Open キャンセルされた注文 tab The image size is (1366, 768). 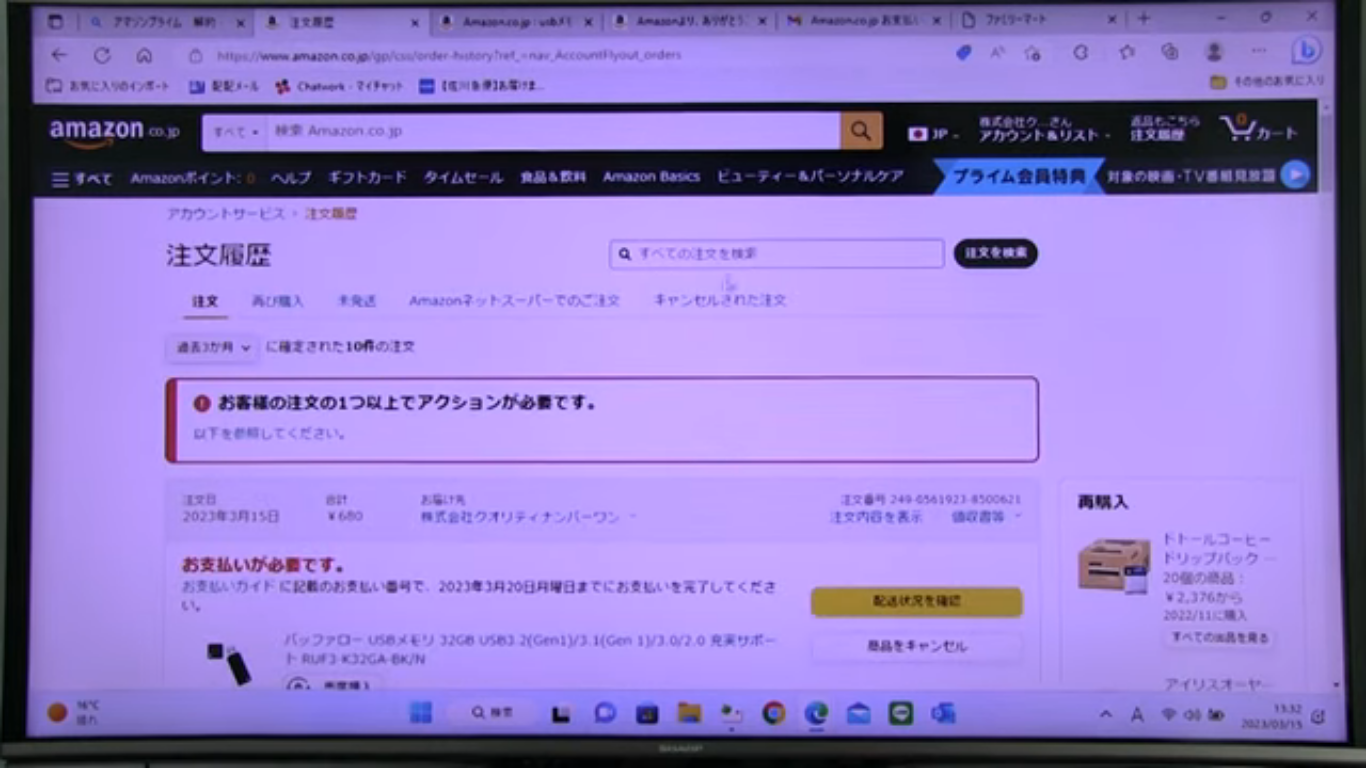pos(720,300)
